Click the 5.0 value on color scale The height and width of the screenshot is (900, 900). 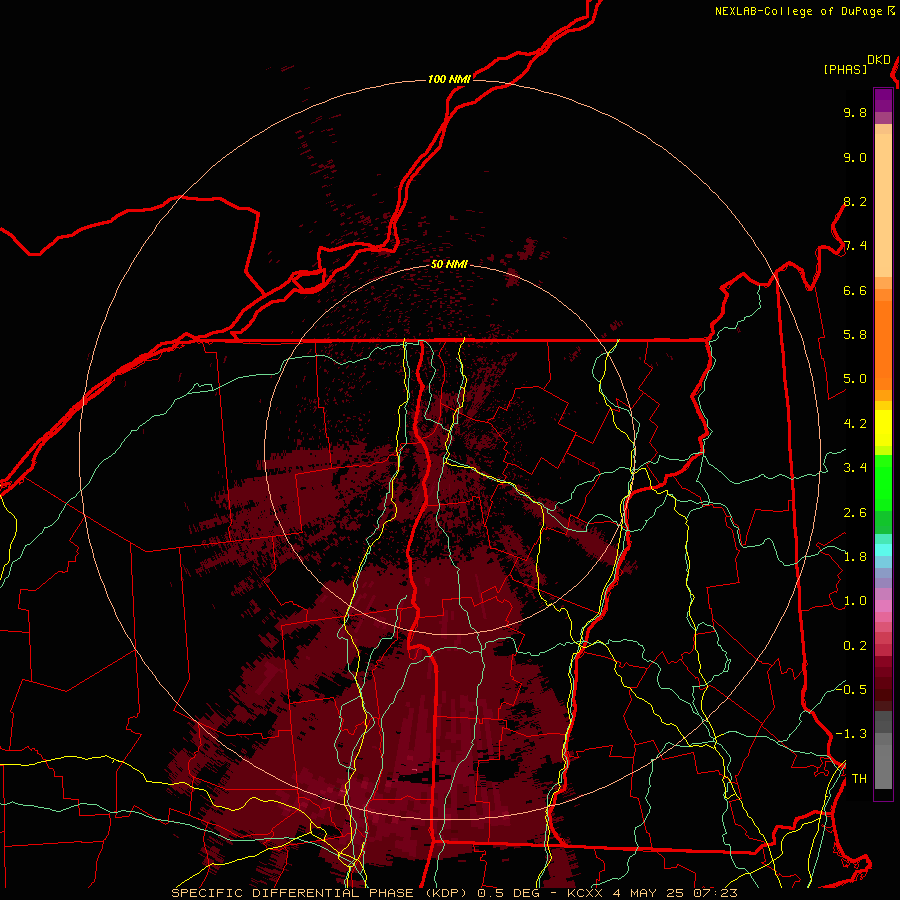855,379
